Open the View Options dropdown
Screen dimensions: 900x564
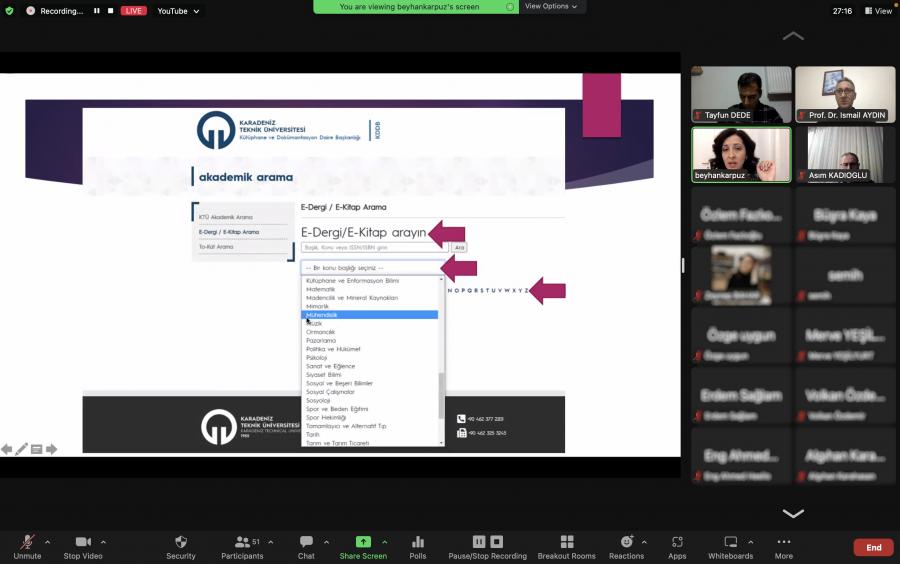point(550,6)
